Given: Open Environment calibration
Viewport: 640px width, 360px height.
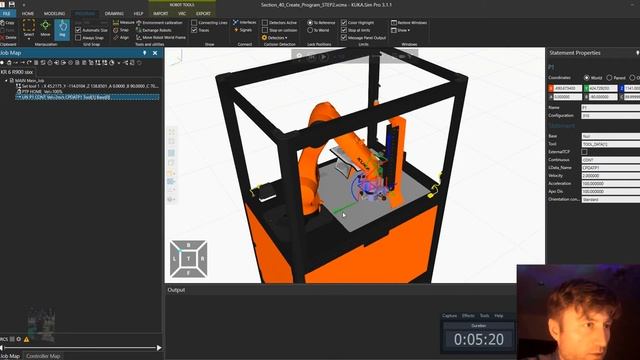Looking at the screenshot, I should click(159, 23).
